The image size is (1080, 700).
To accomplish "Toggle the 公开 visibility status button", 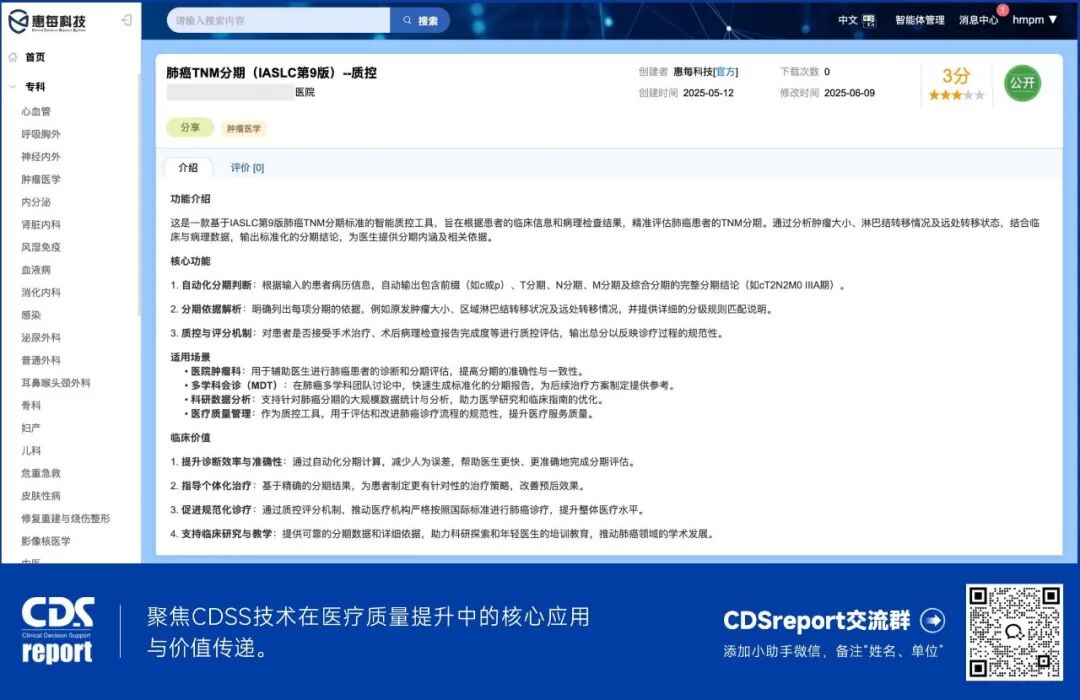I will [x=1023, y=84].
